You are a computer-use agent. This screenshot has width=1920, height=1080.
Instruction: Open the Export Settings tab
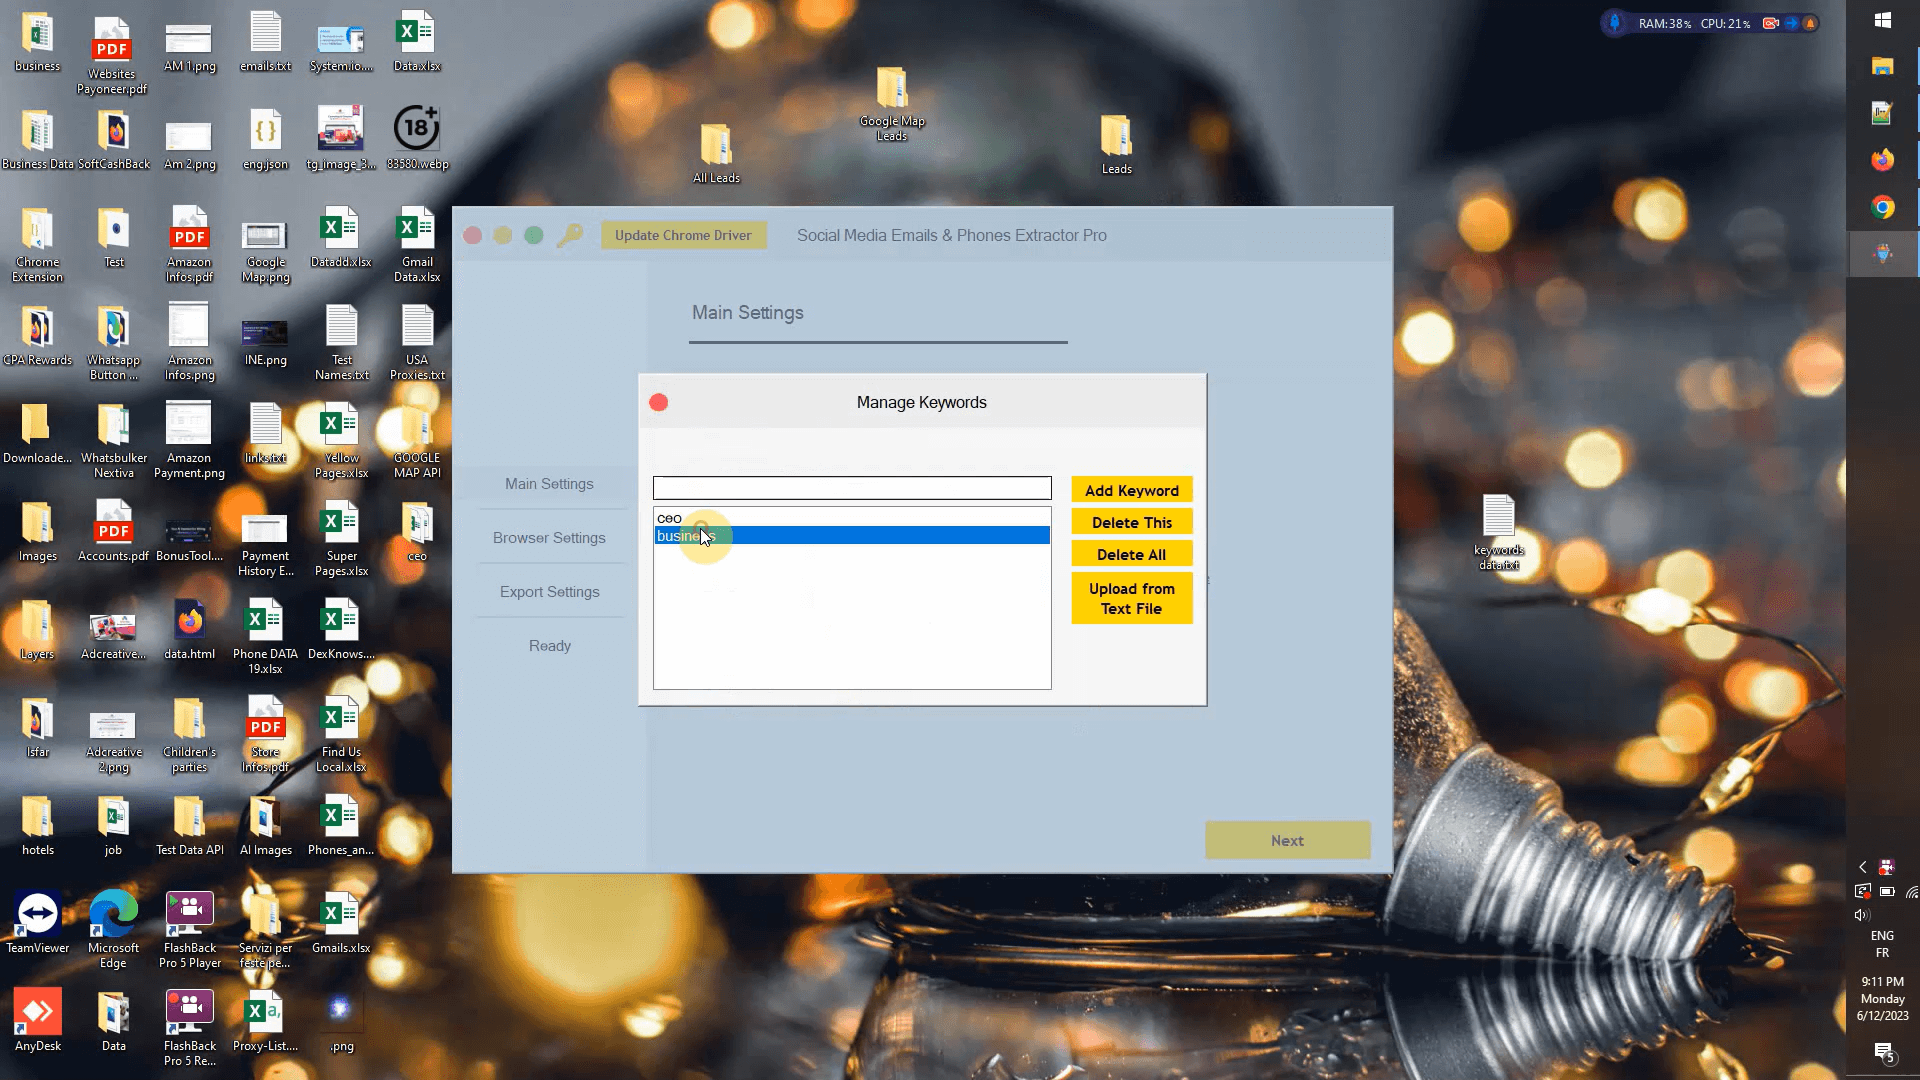coord(549,592)
